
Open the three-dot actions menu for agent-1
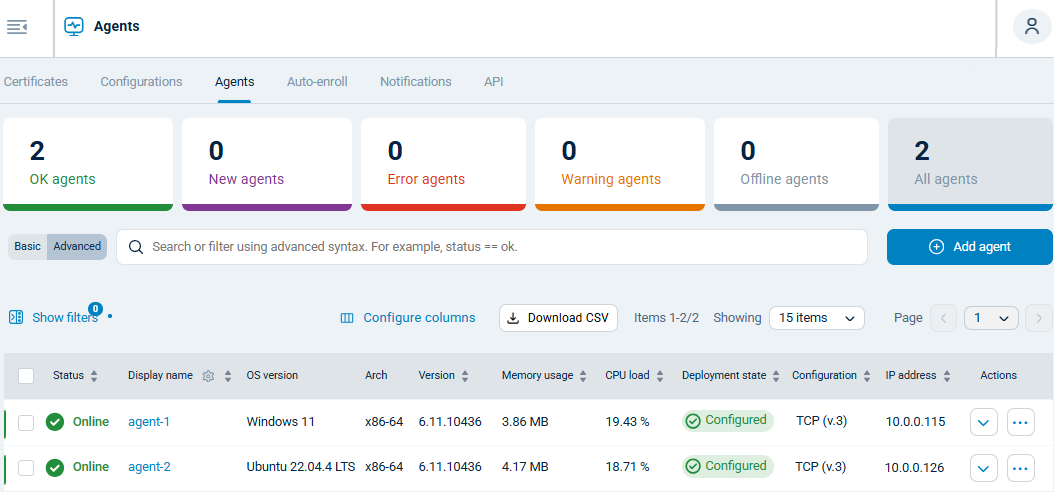1020,422
